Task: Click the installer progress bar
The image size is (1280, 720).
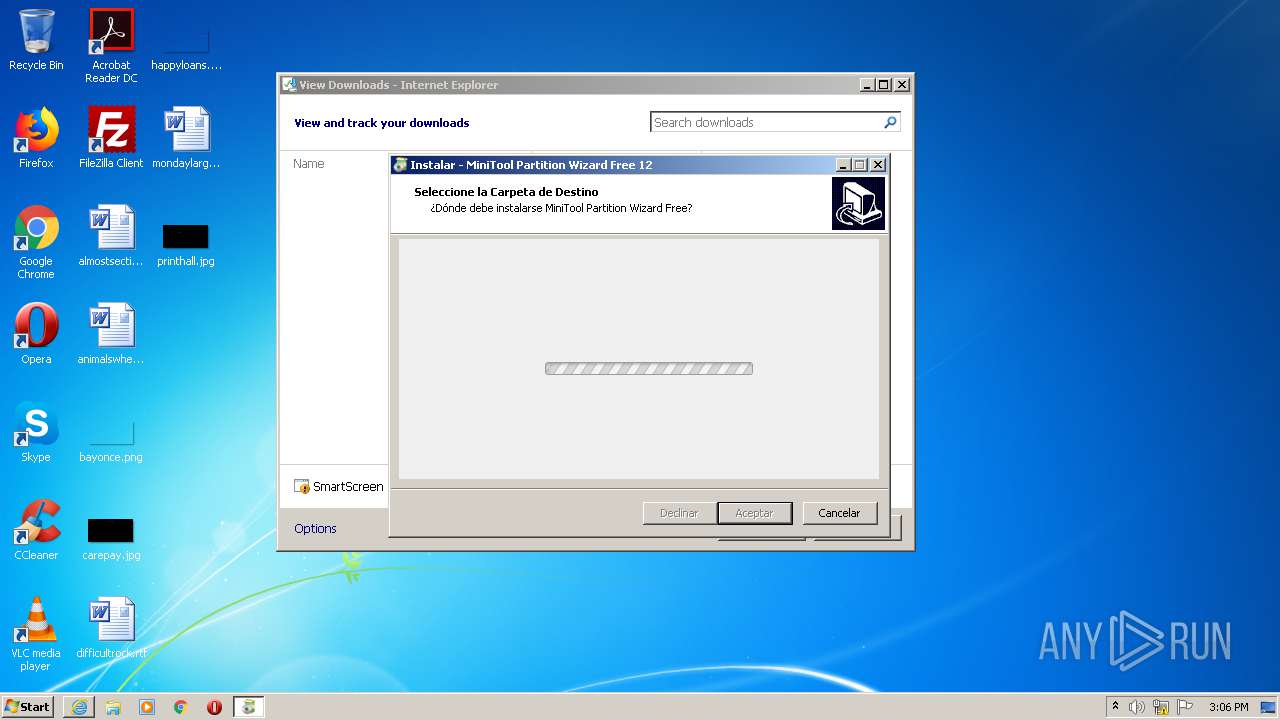Action: click(x=649, y=369)
